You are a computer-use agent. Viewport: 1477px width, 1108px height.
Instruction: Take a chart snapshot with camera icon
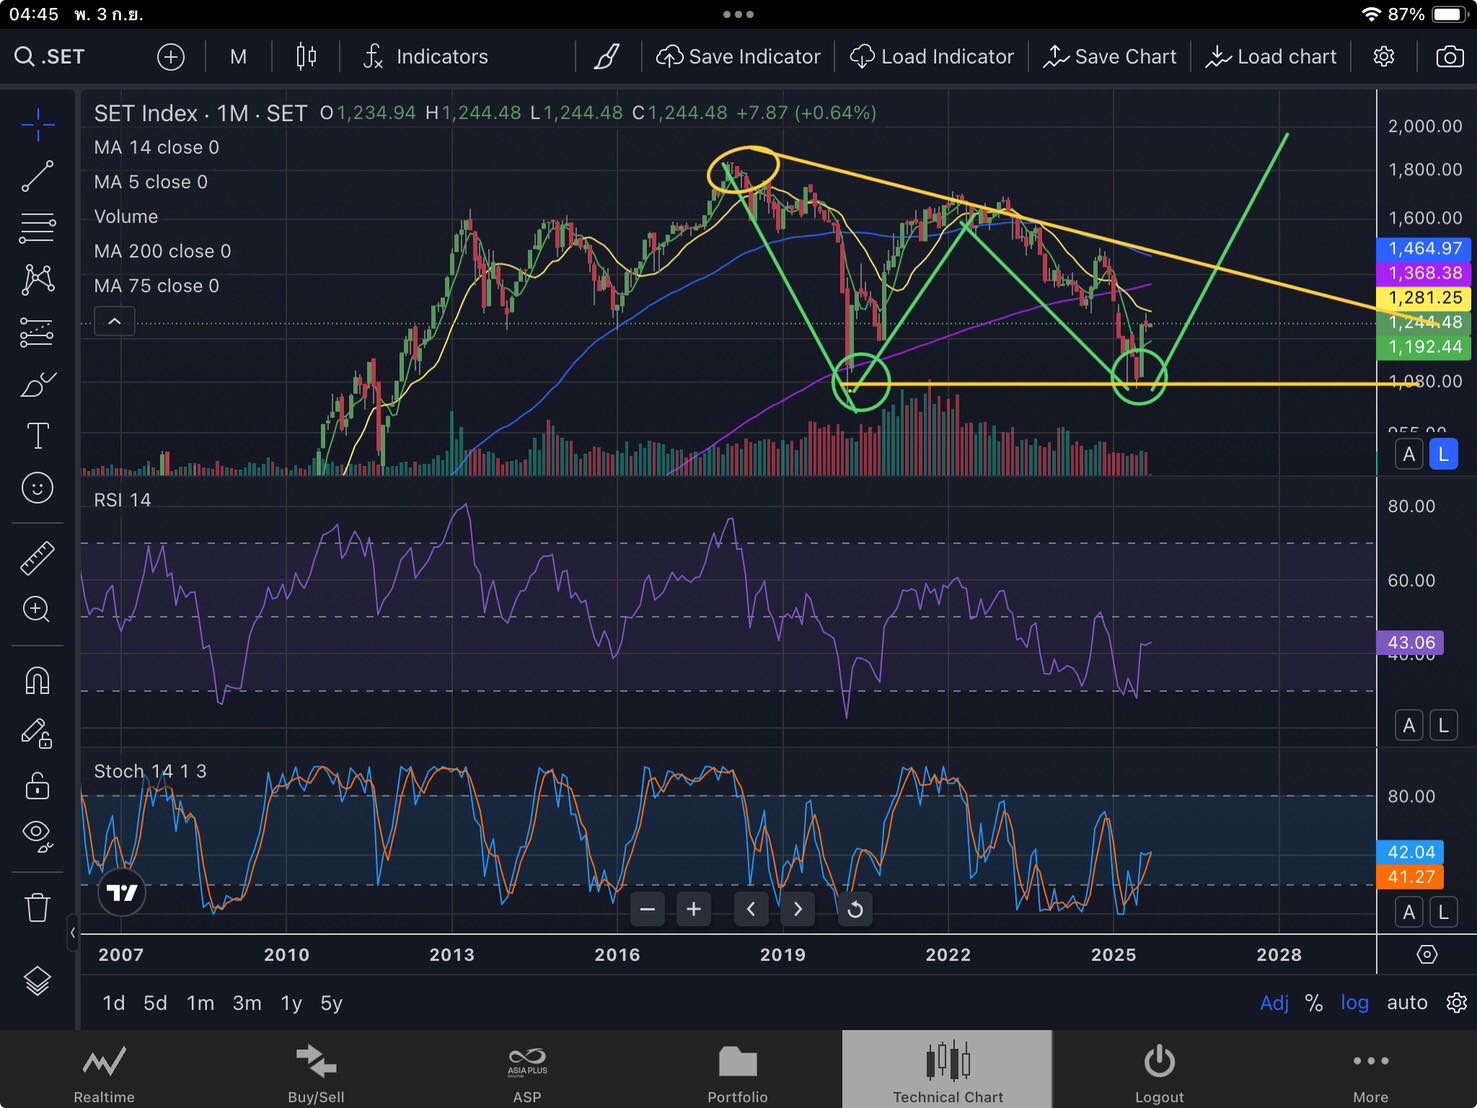pyautogui.click(x=1449, y=57)
